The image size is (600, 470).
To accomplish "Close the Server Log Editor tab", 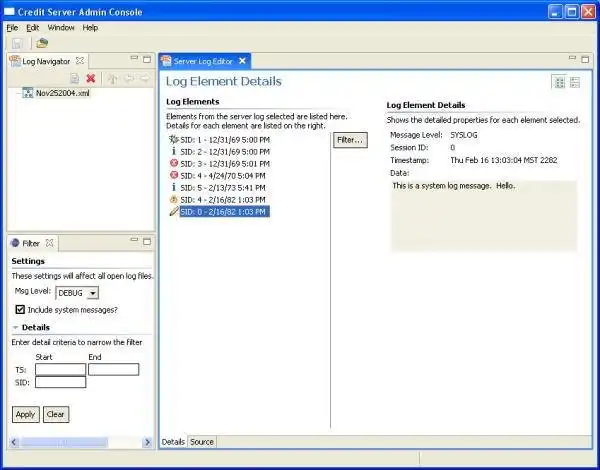I will click(x=242, y=61).
